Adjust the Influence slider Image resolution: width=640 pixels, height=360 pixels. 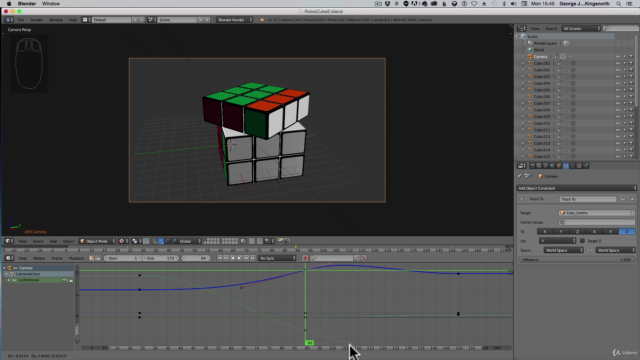pos(576,259)
